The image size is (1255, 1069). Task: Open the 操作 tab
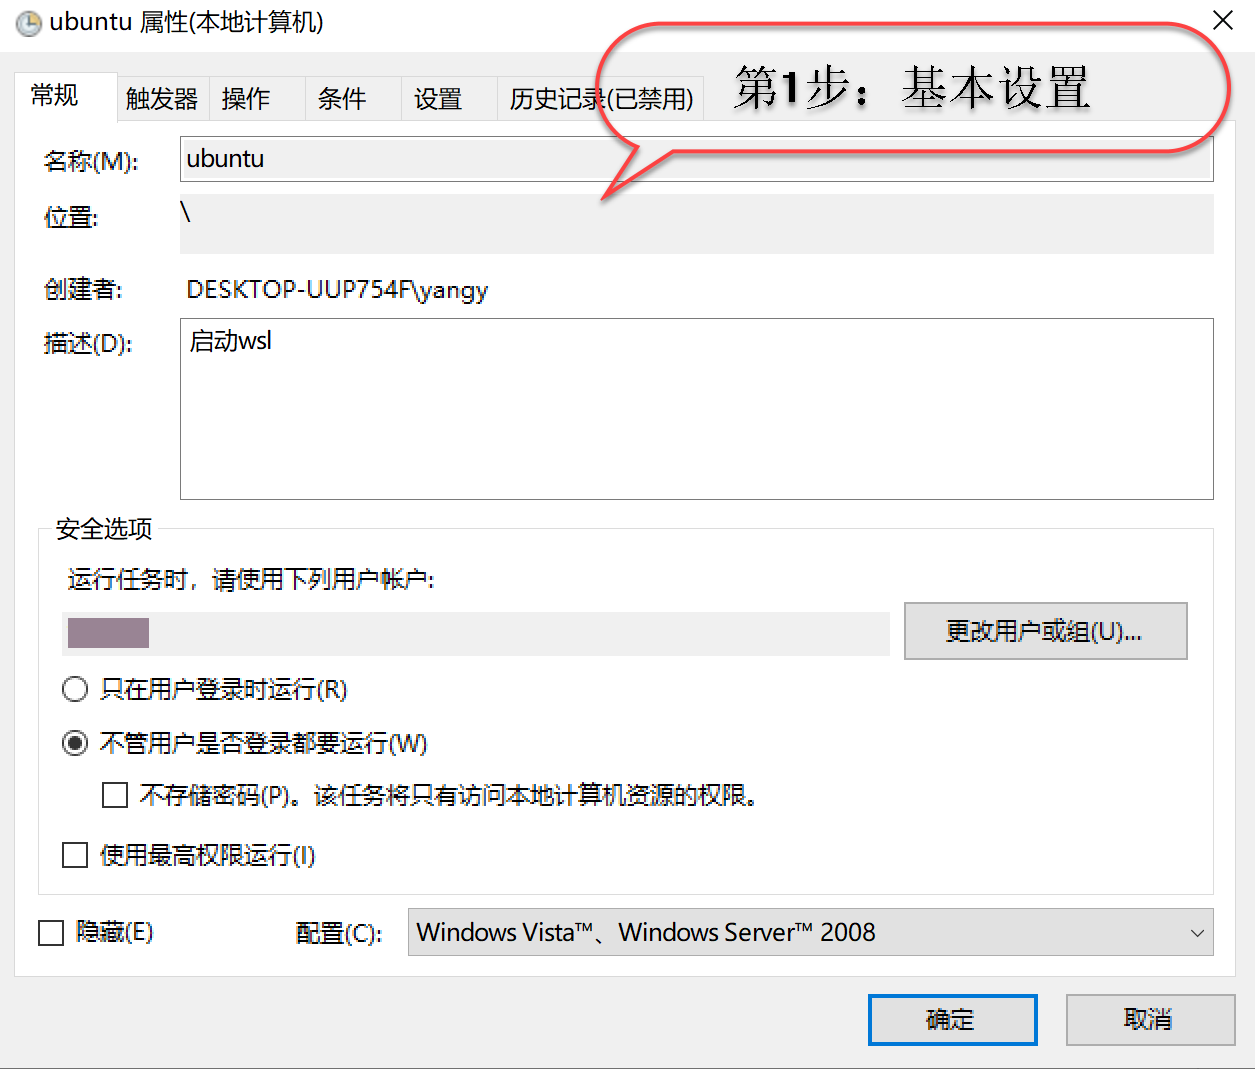[246, 99]
